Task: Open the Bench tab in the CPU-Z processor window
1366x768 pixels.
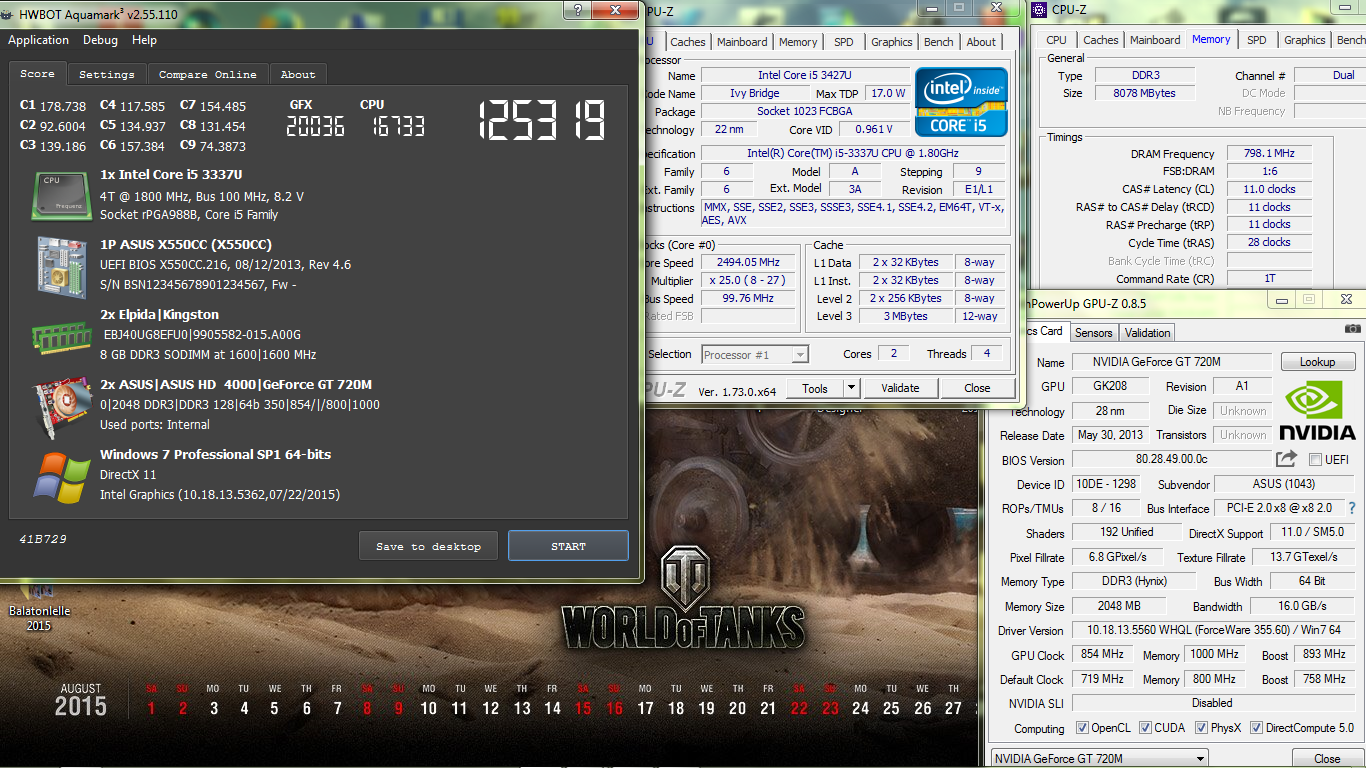Action: pos(939,42)
